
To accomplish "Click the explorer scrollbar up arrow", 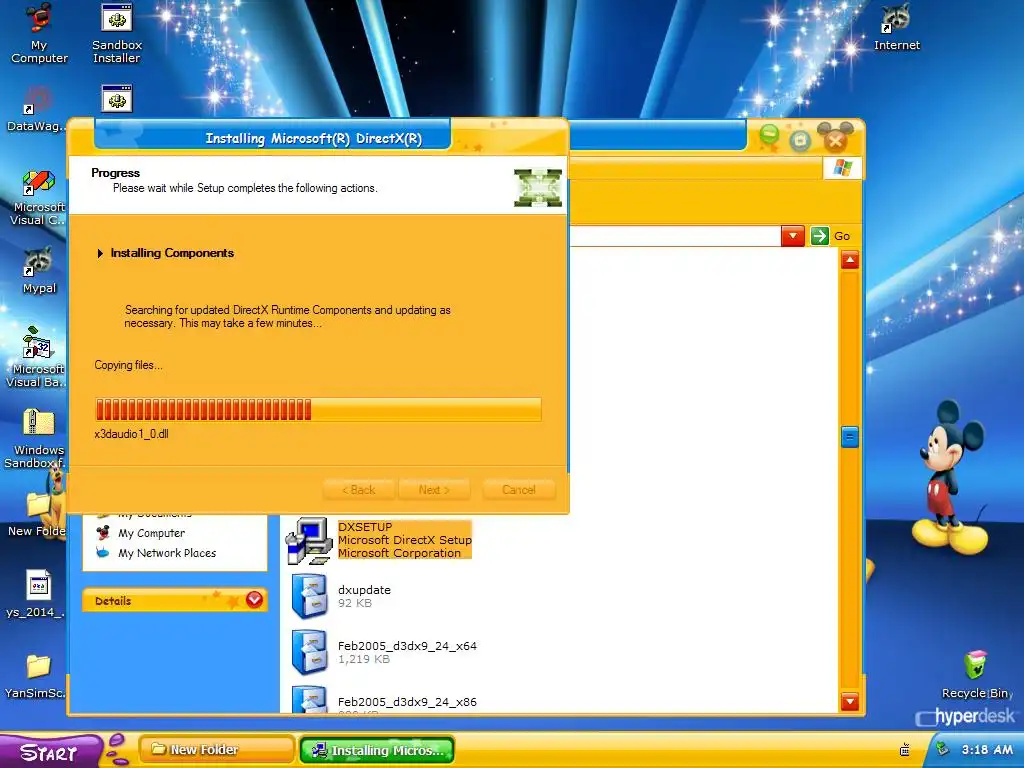I will [850, 261].
